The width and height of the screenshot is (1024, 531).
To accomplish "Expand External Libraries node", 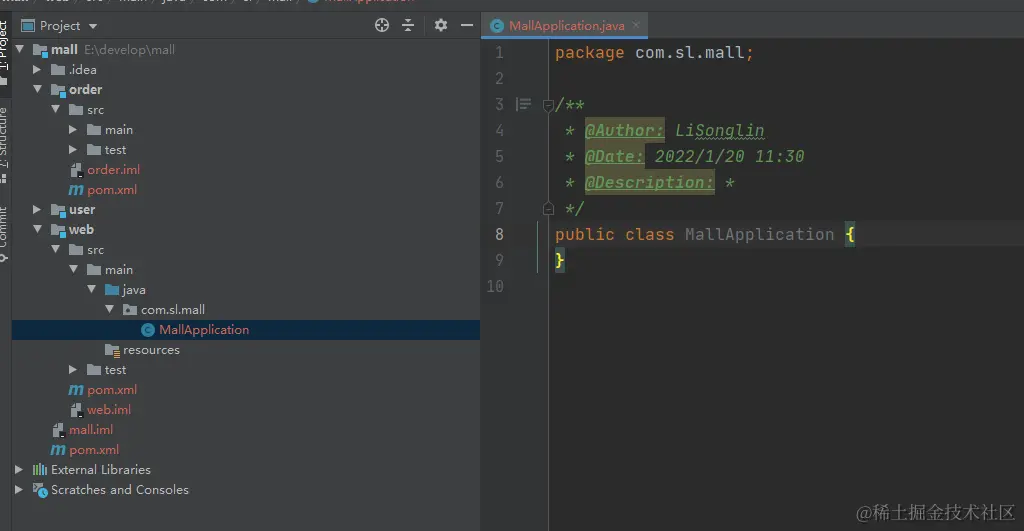I will 19,469.
